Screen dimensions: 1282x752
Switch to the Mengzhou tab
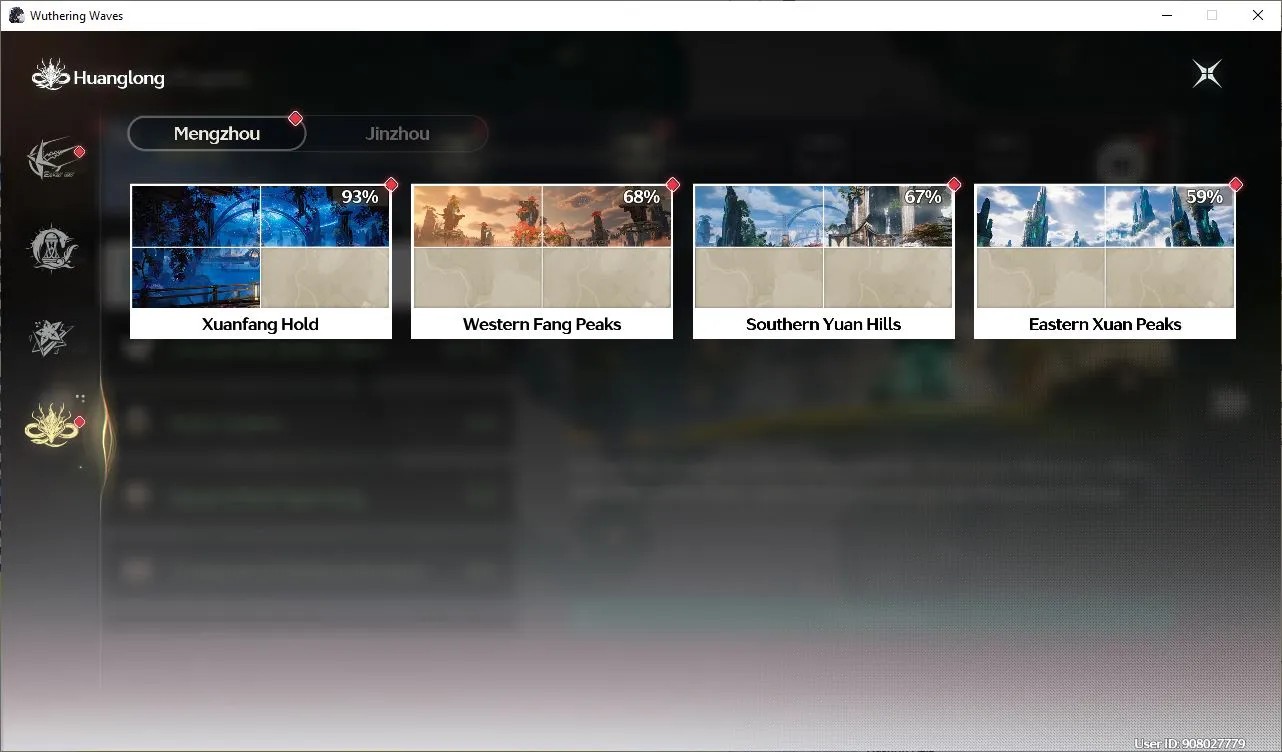[217, 134]
